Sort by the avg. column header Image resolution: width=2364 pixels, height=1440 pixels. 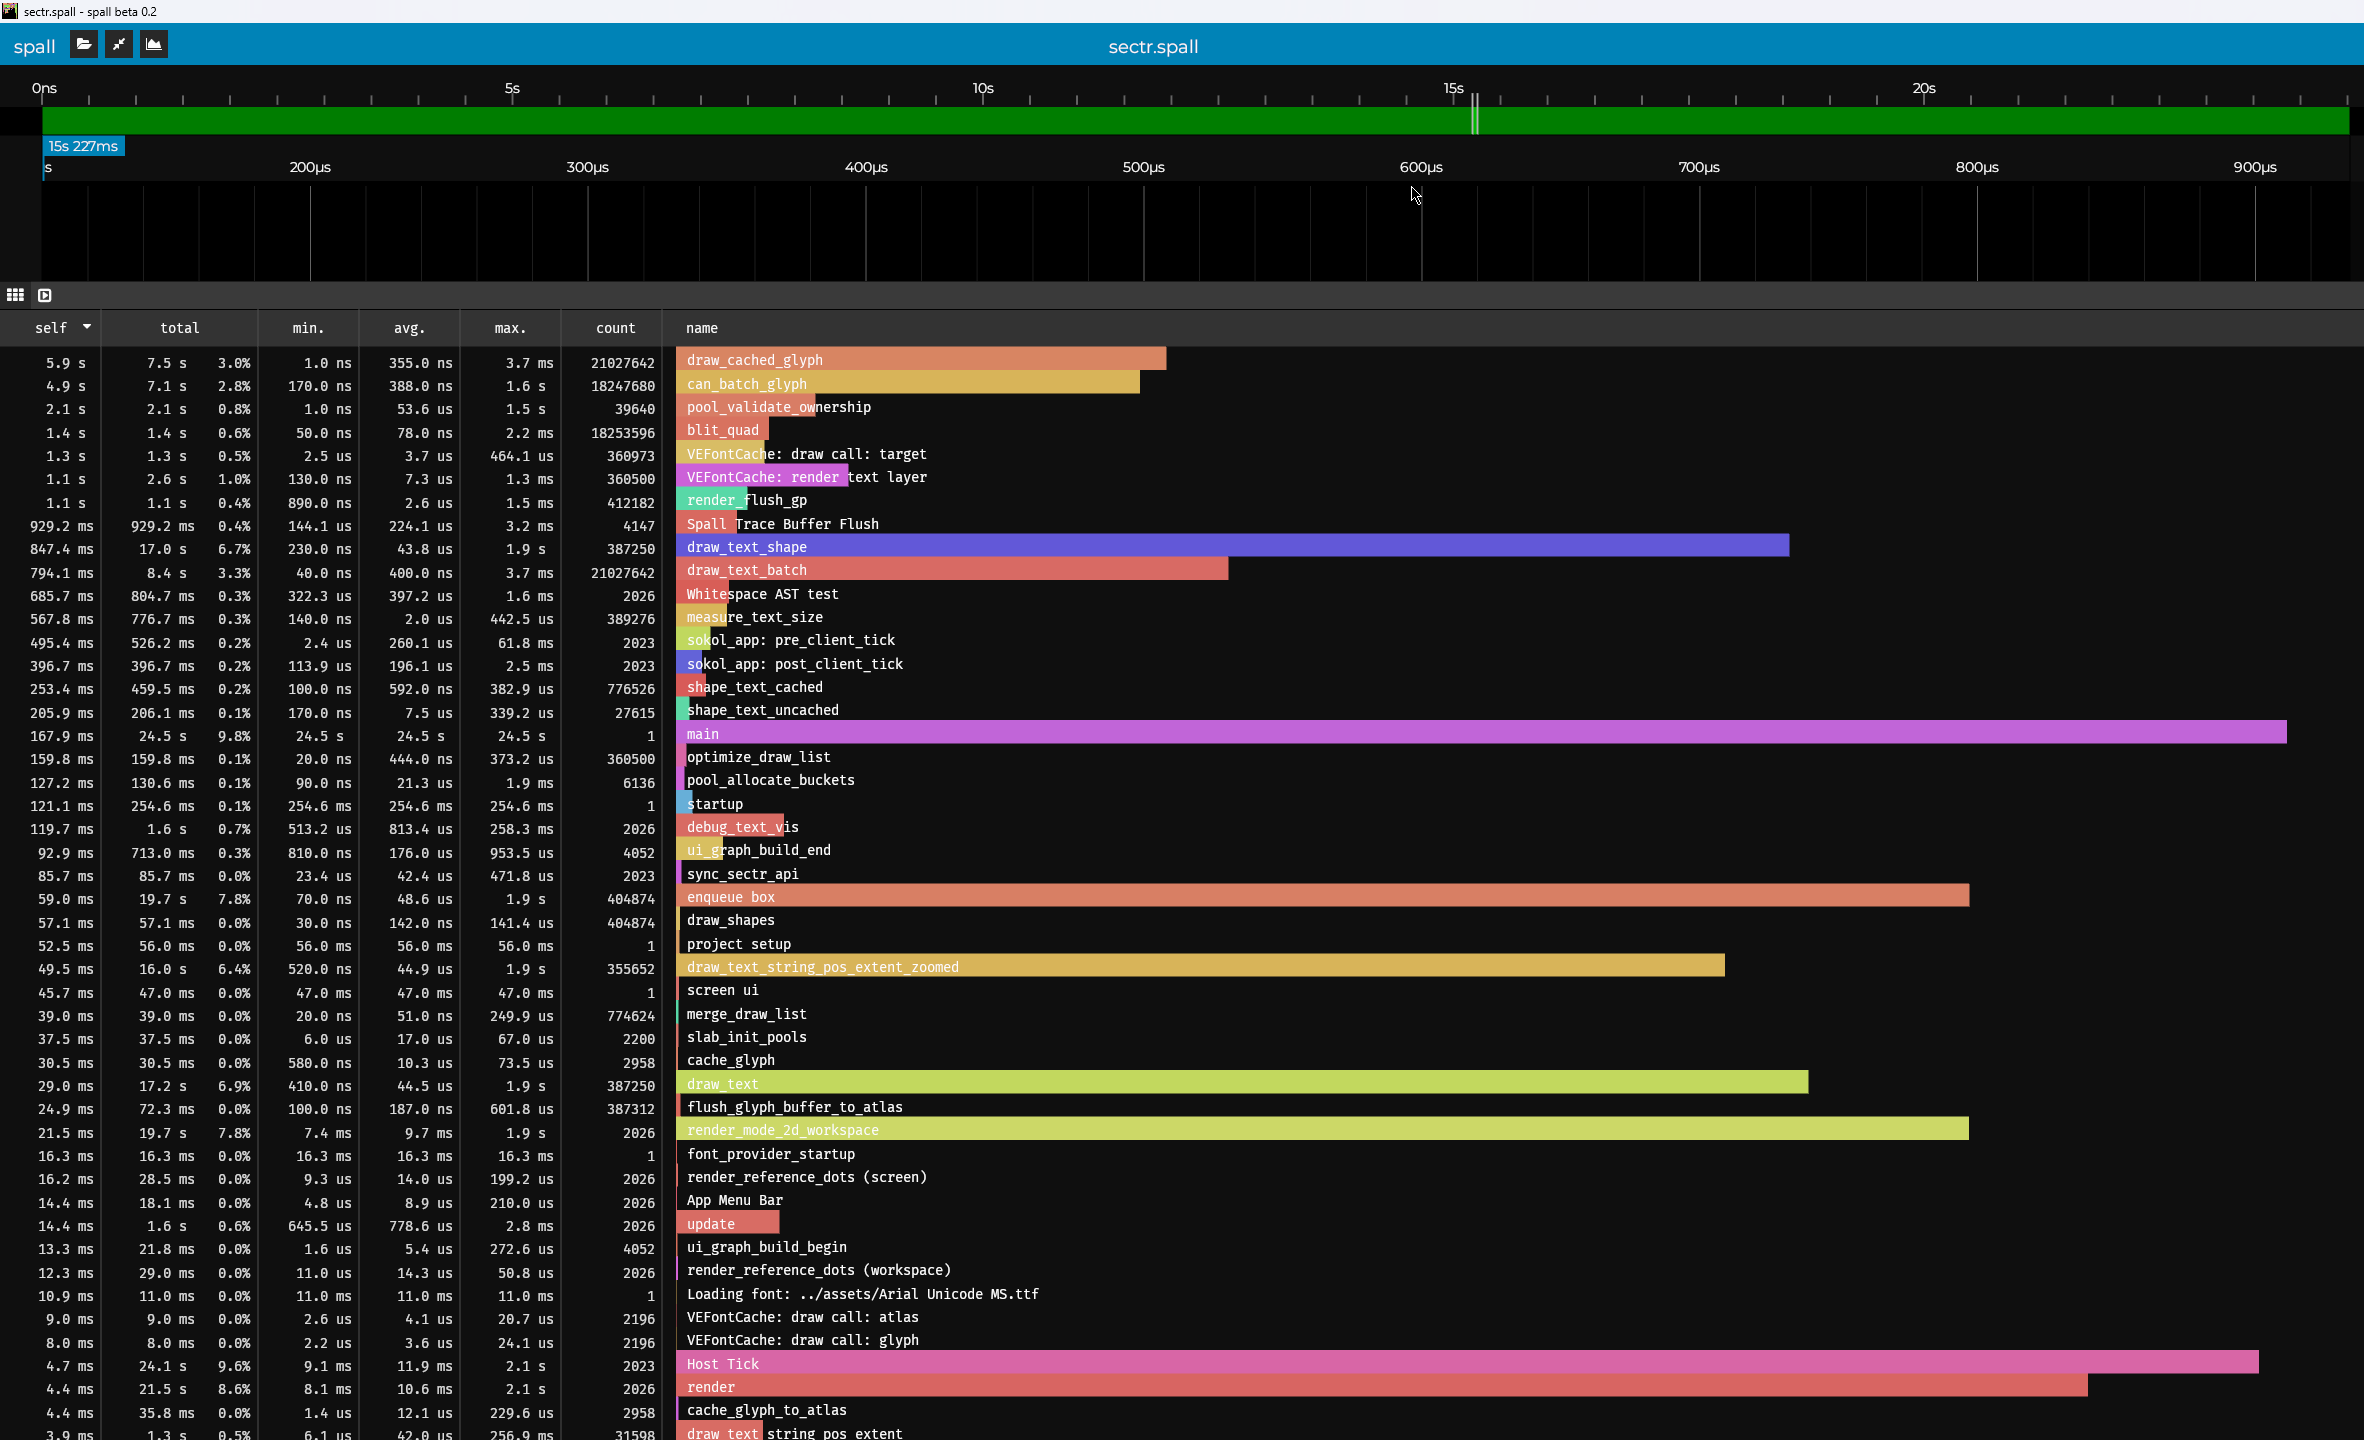coord(409,328)
